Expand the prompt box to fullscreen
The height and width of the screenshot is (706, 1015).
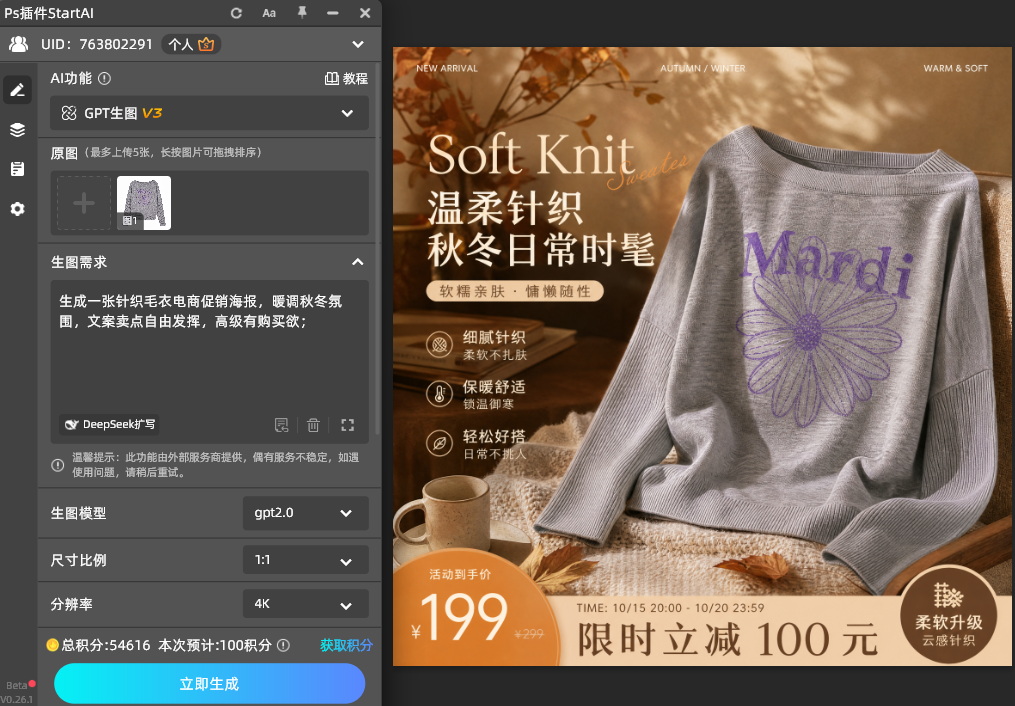point(348,425)
